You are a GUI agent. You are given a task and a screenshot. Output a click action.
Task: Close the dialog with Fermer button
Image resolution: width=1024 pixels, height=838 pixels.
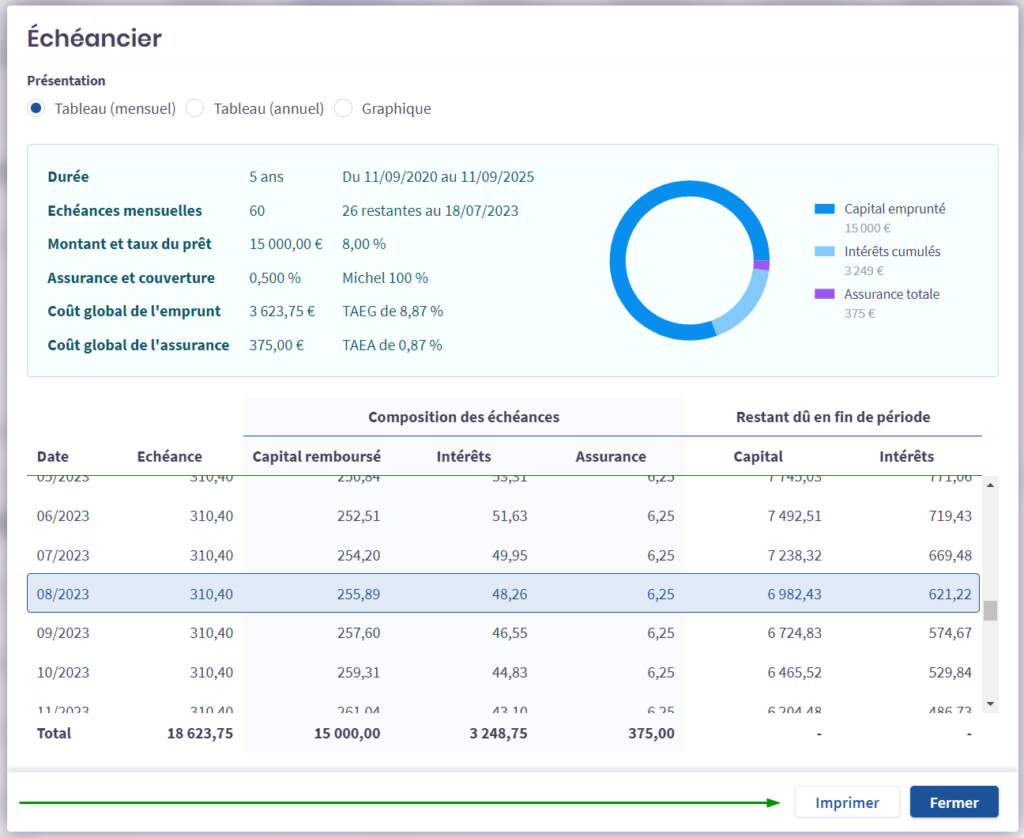pos(954,802)
